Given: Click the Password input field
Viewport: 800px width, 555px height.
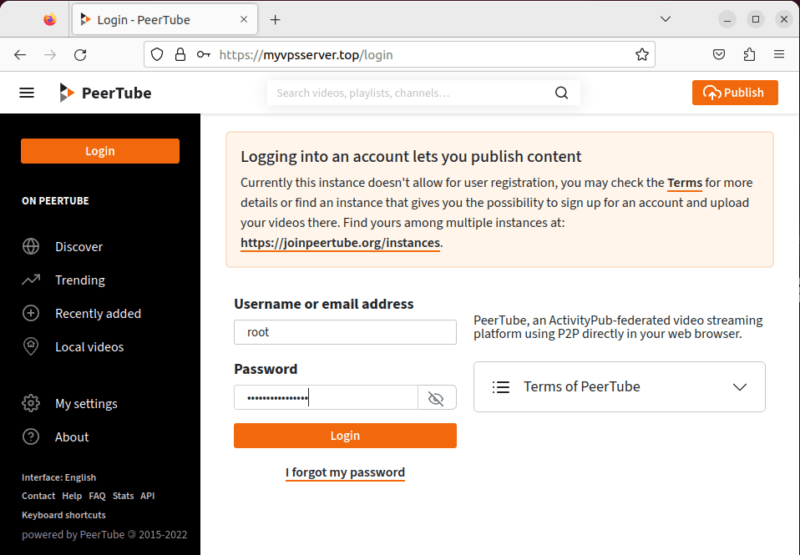Looking at the screenshot, I should 326,397.
